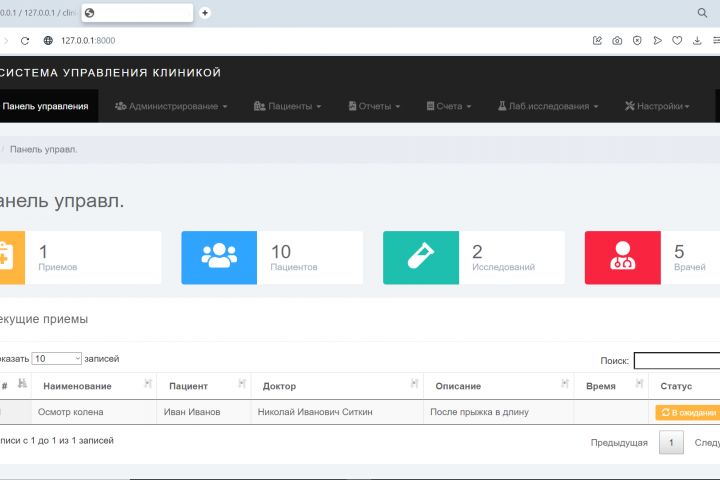This screenshot has width=720, height=480.
Task: Sort table by Пациент column sort icon
Action: click(242, 383)
